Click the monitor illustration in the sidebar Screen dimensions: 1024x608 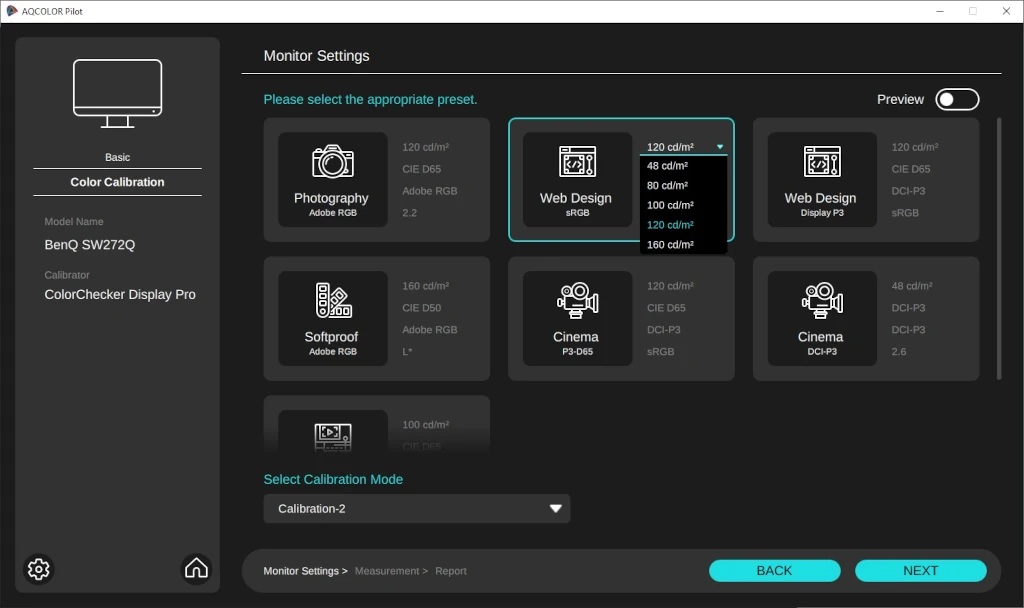tap(118, 93)
